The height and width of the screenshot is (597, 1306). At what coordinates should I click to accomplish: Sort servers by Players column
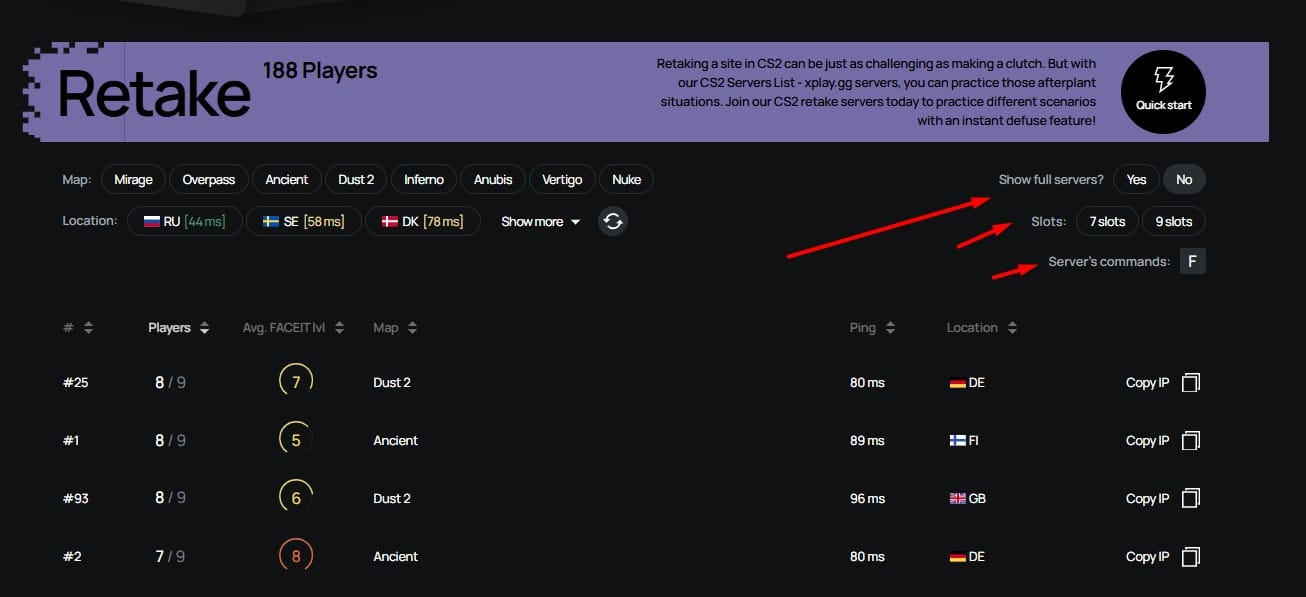tap(179, 328)
